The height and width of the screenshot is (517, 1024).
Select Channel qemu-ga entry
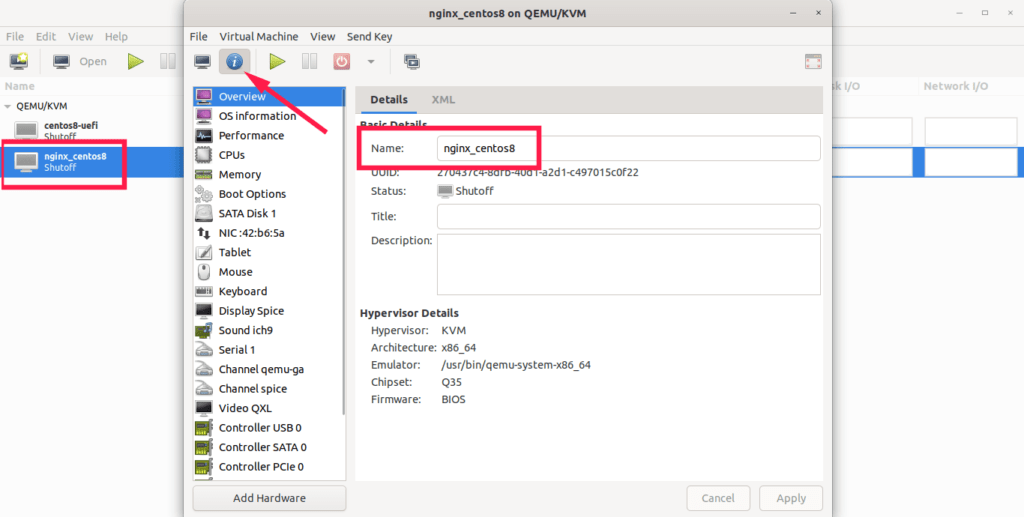[269, 369]
